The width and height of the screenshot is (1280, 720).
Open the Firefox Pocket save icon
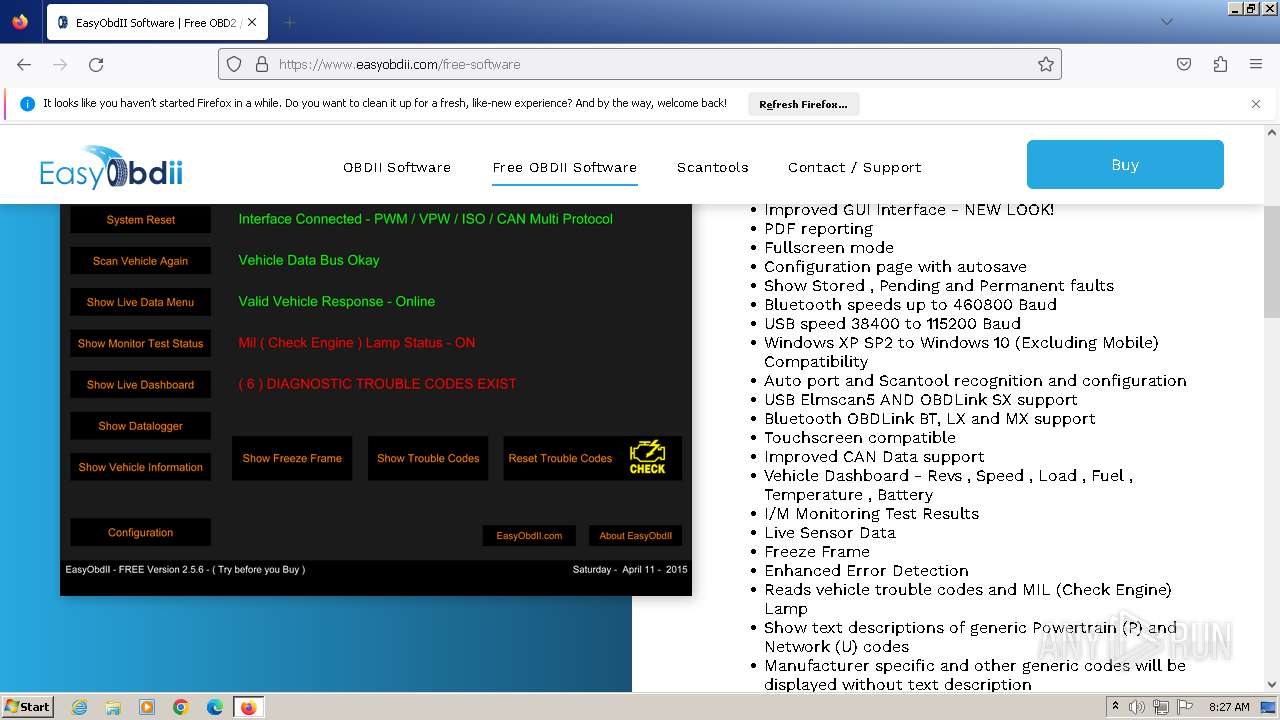click(1184, 64)
